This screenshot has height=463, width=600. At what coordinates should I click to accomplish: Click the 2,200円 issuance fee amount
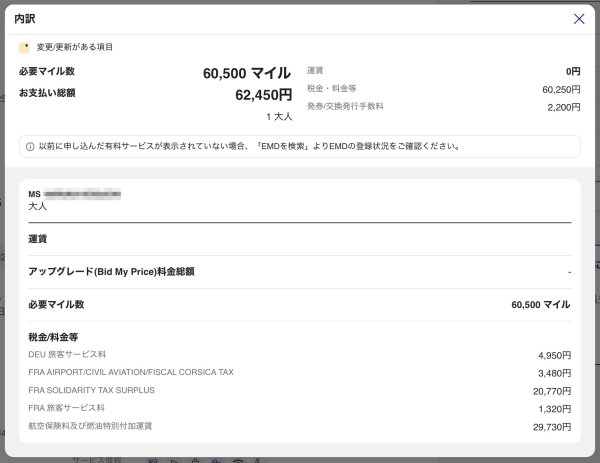[563, 107]
